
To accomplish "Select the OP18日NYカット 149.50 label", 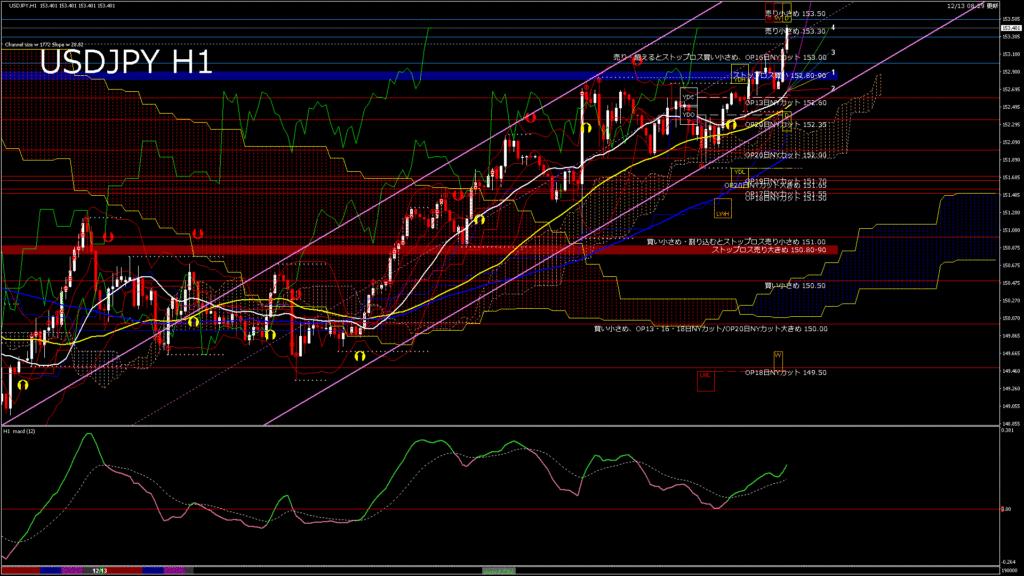I will point(785,372).
